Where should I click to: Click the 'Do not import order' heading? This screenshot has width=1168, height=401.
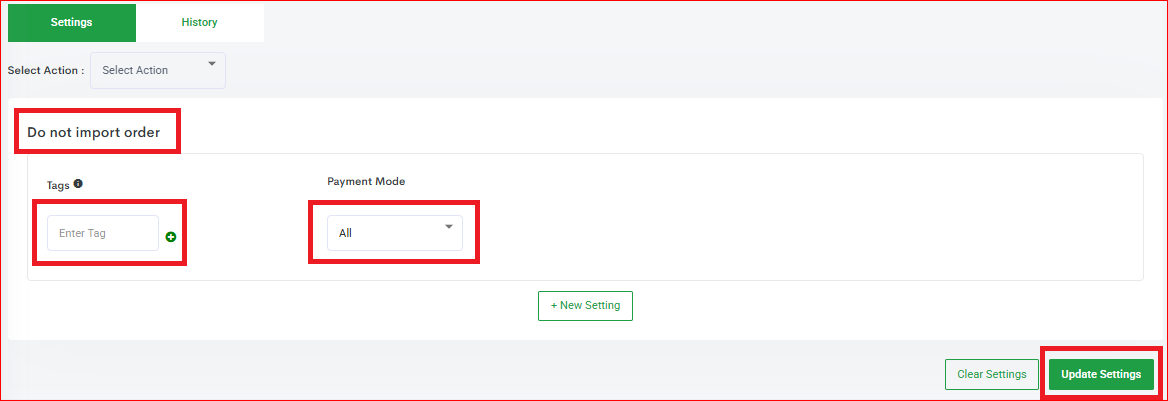tap(93, 132)
